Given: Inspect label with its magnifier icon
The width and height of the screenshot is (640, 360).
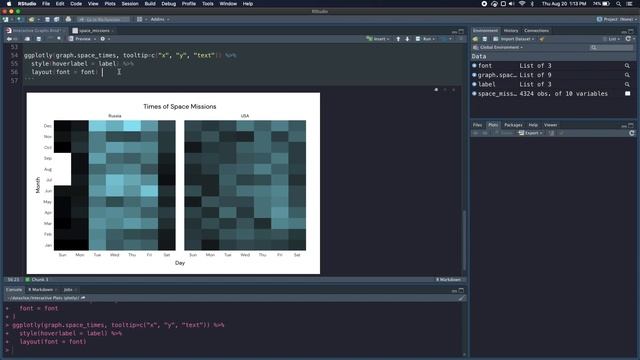Looking at the screenshot, I should click(627, 84).
